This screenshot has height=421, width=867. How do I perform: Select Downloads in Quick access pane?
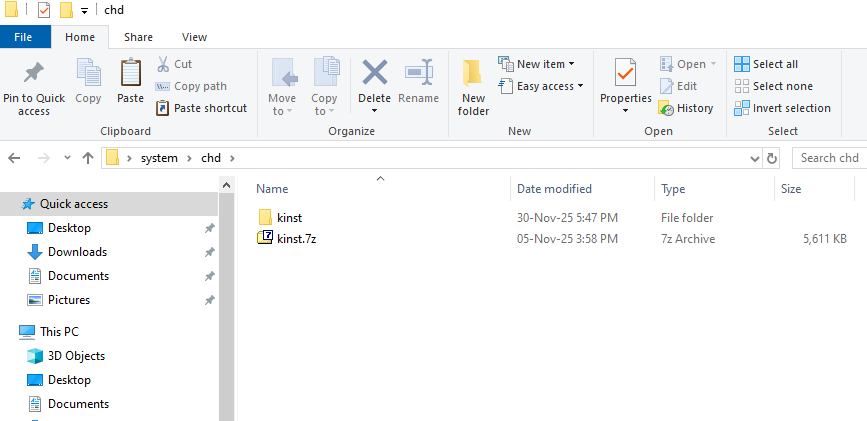(77, 252)
